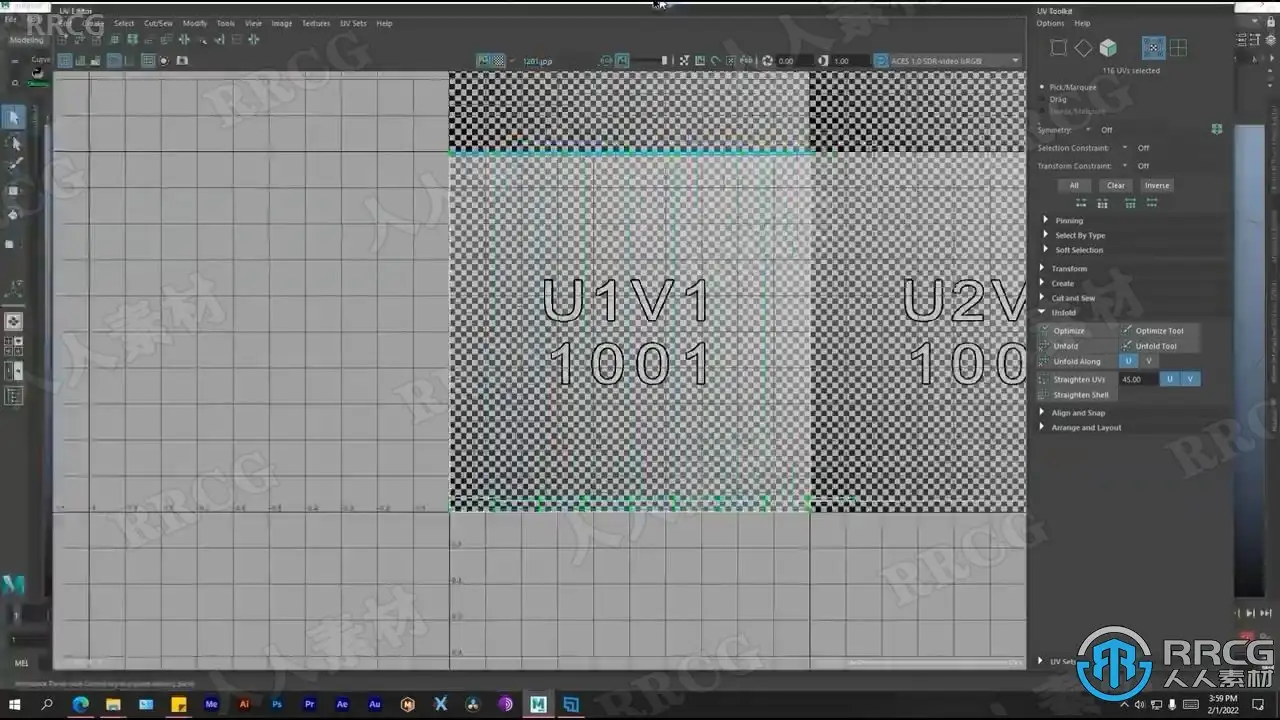The image size is (1280, 720).
Task: Activate the Paint selection tool in toolbox
Action: coord(14,165)
